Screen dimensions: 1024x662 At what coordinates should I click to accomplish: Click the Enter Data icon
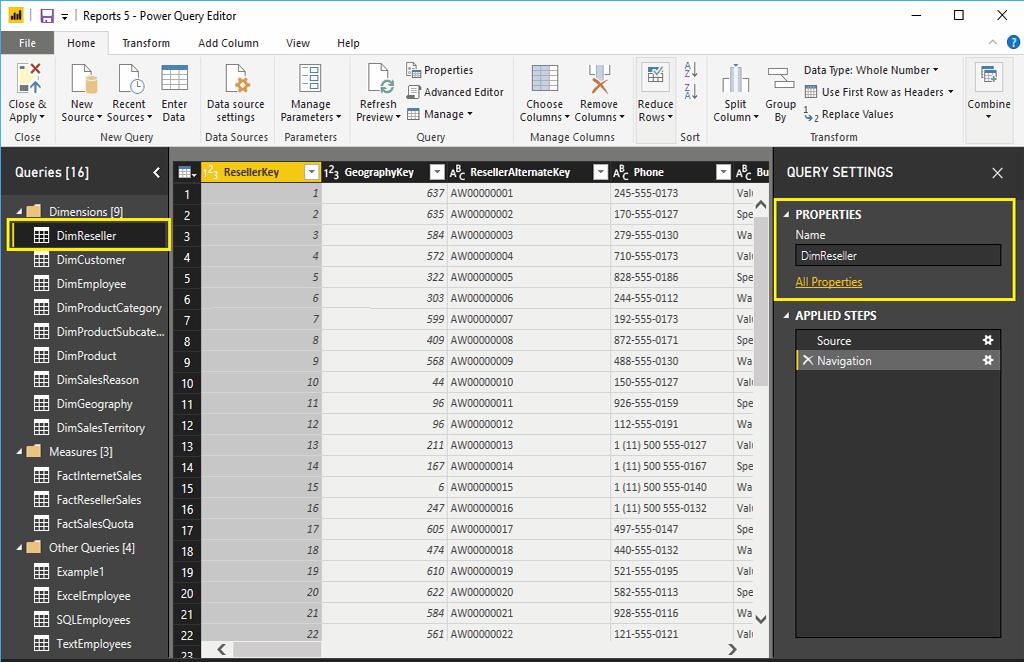[174, 80]
